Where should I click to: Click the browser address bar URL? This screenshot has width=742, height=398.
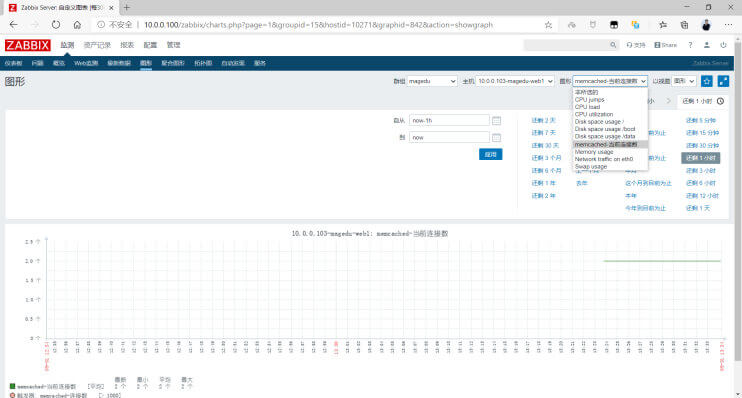pyautogui.click(x=318, y=25)
